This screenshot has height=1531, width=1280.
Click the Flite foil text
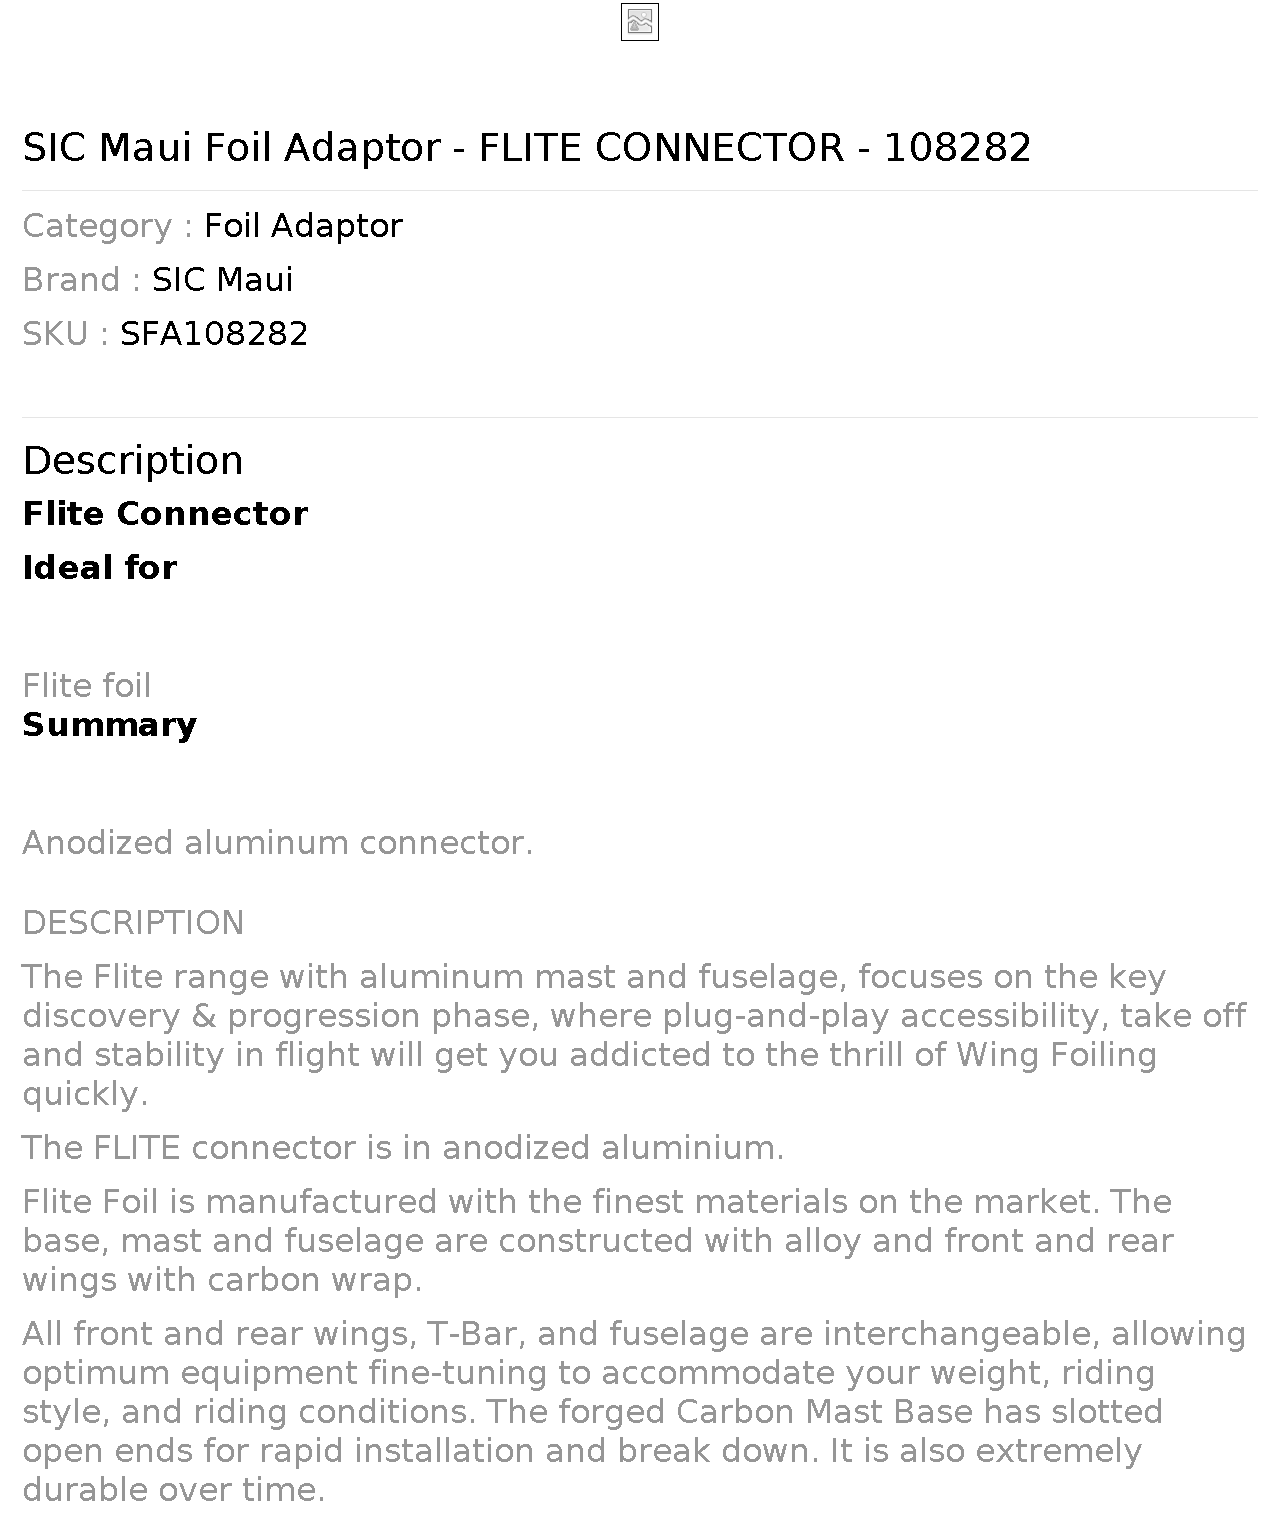87,686
